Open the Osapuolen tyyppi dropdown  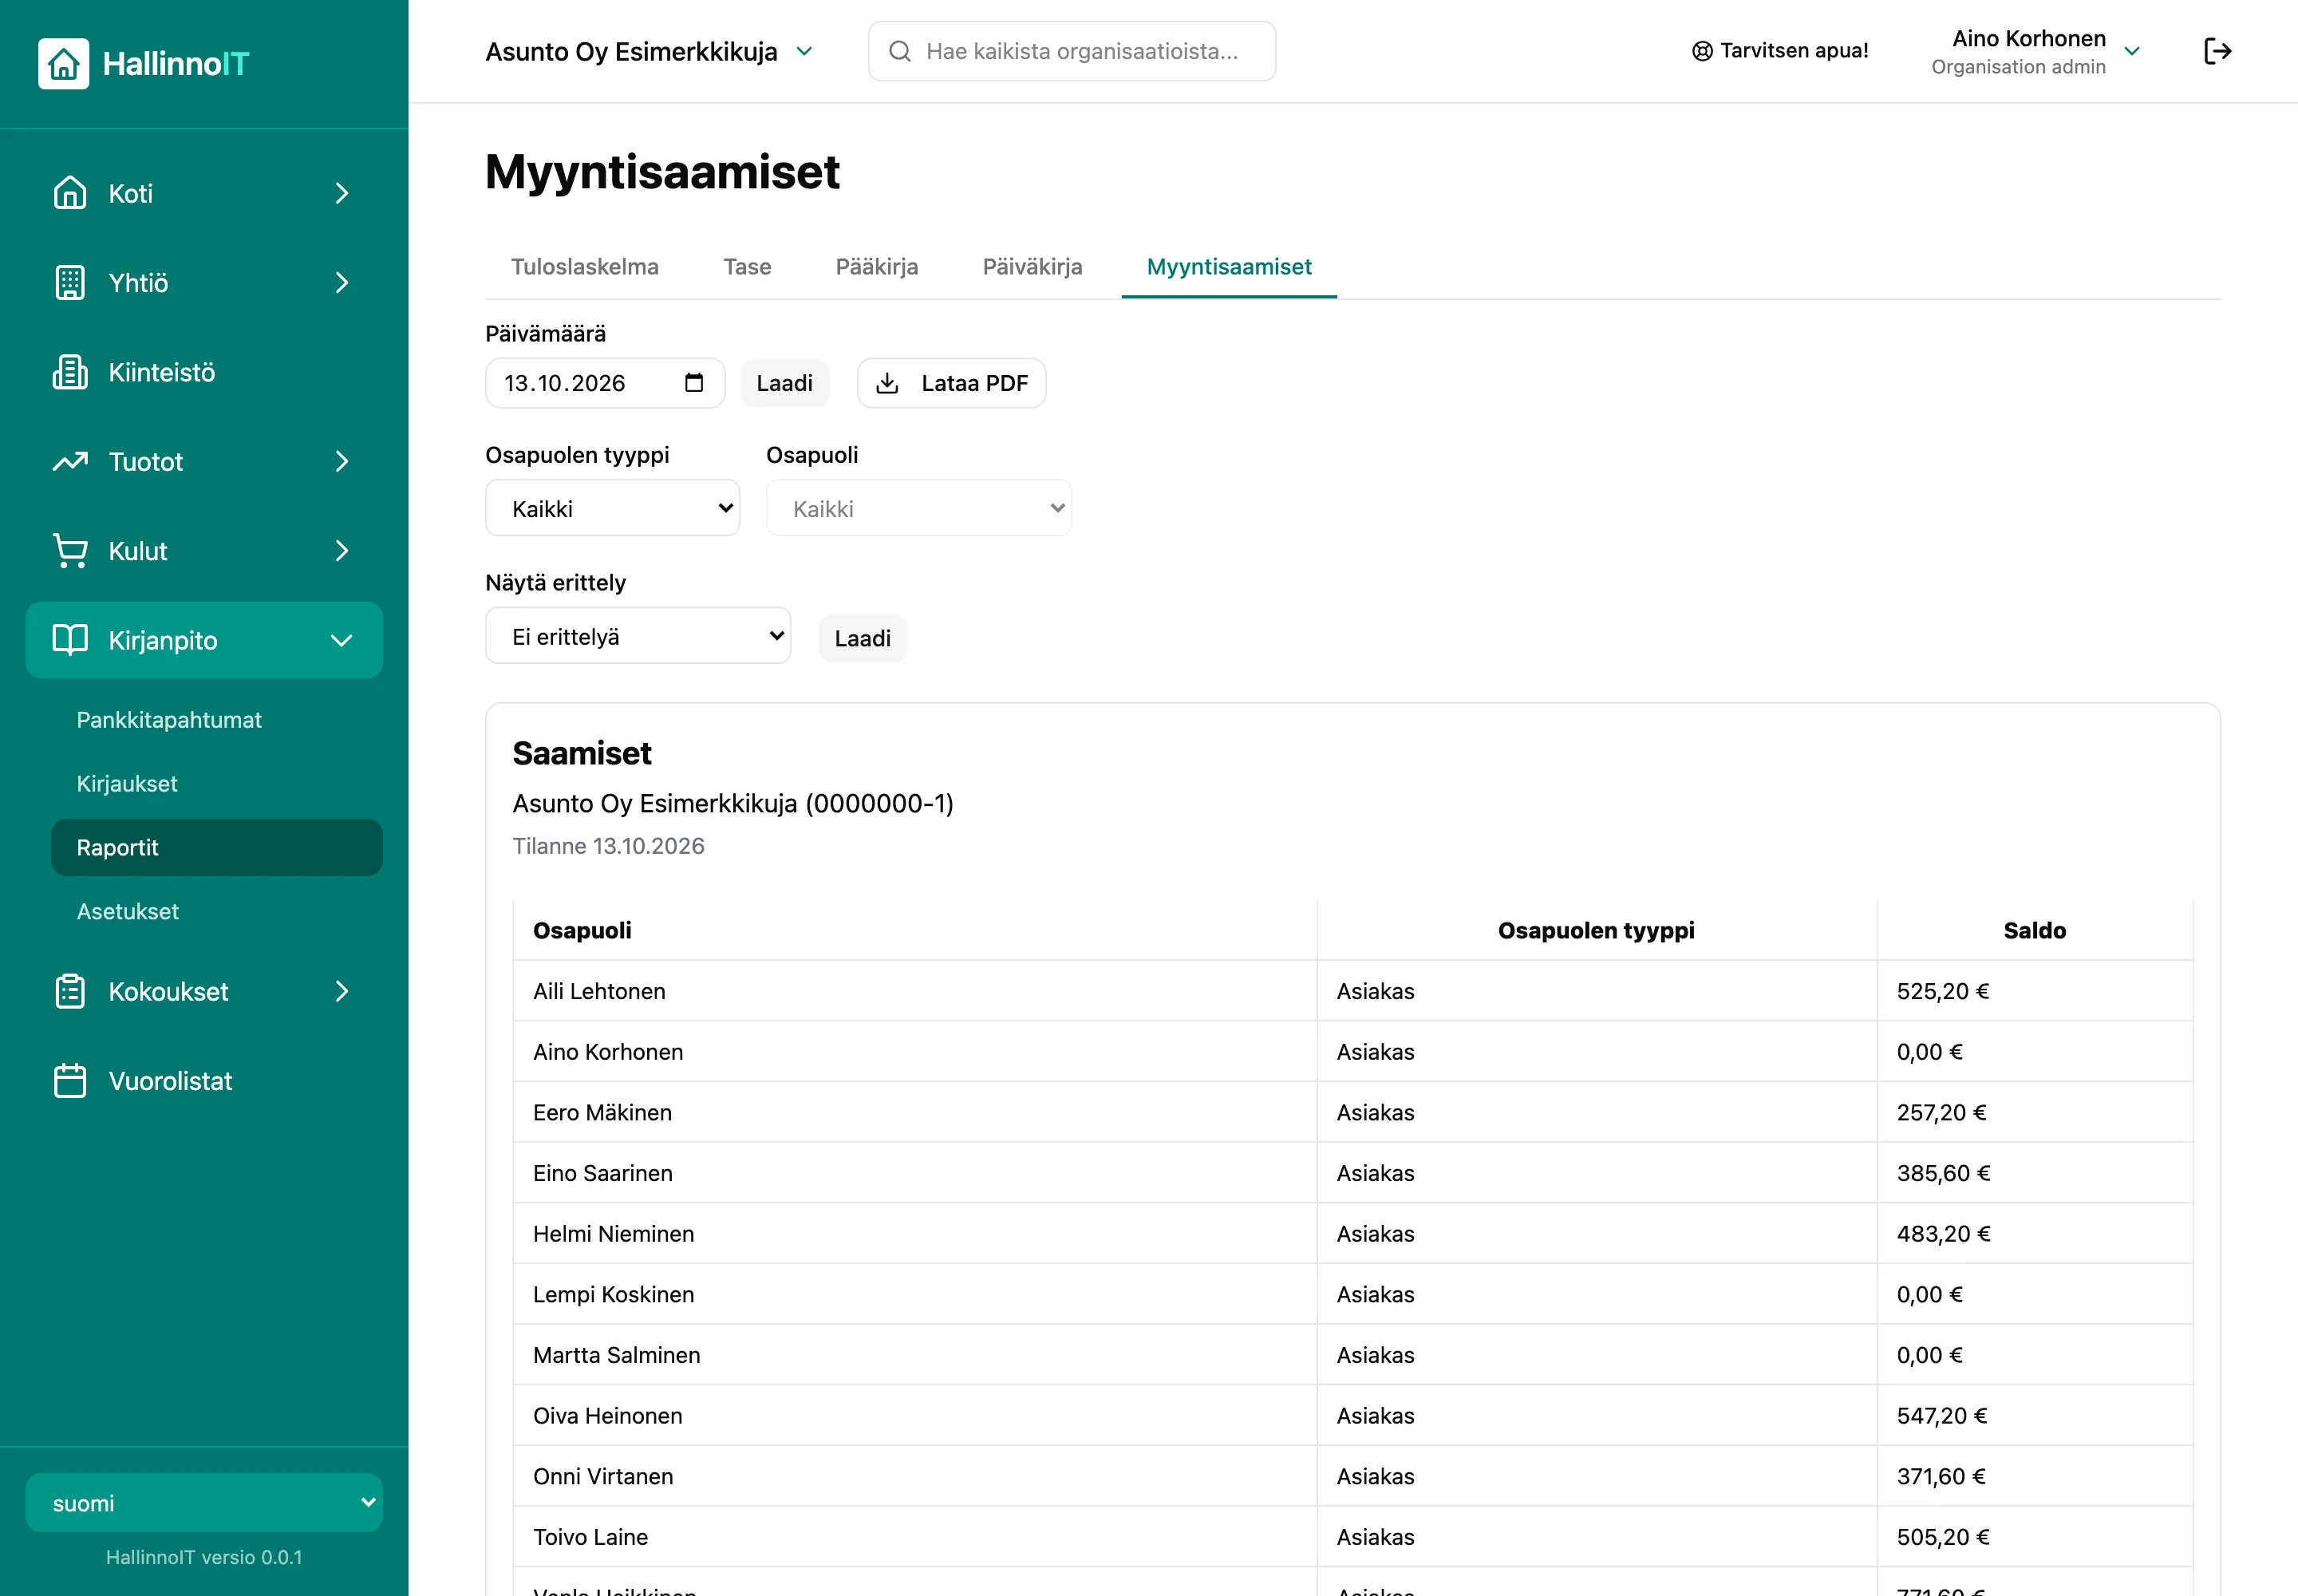coord(612,508)
